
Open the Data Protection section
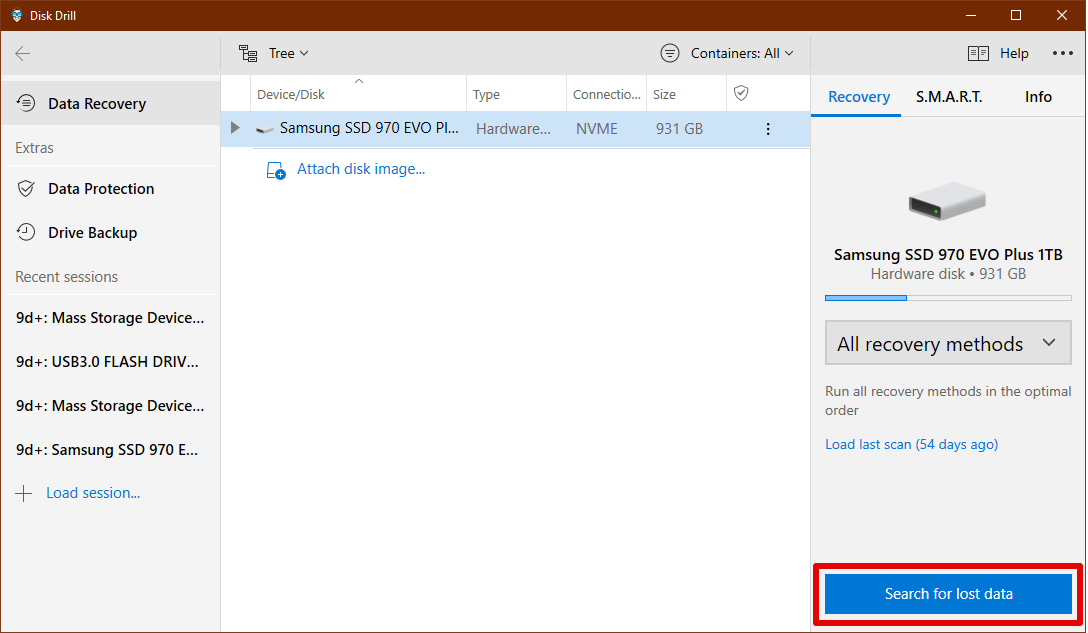[101, 188]
